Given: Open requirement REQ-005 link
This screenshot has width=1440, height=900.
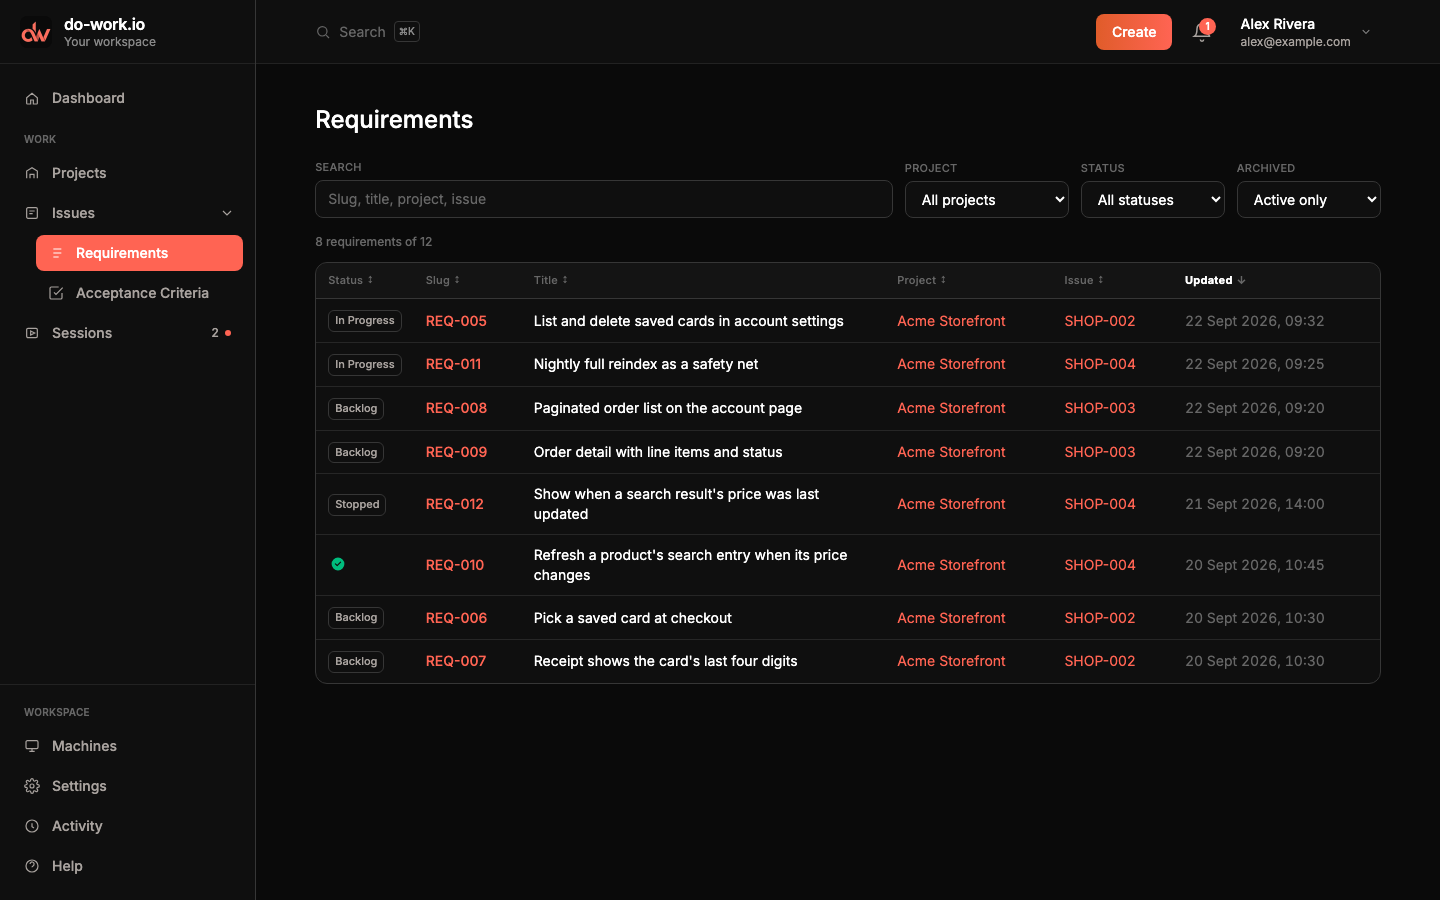Looking at the screenshot, I should tap(456, 321).
